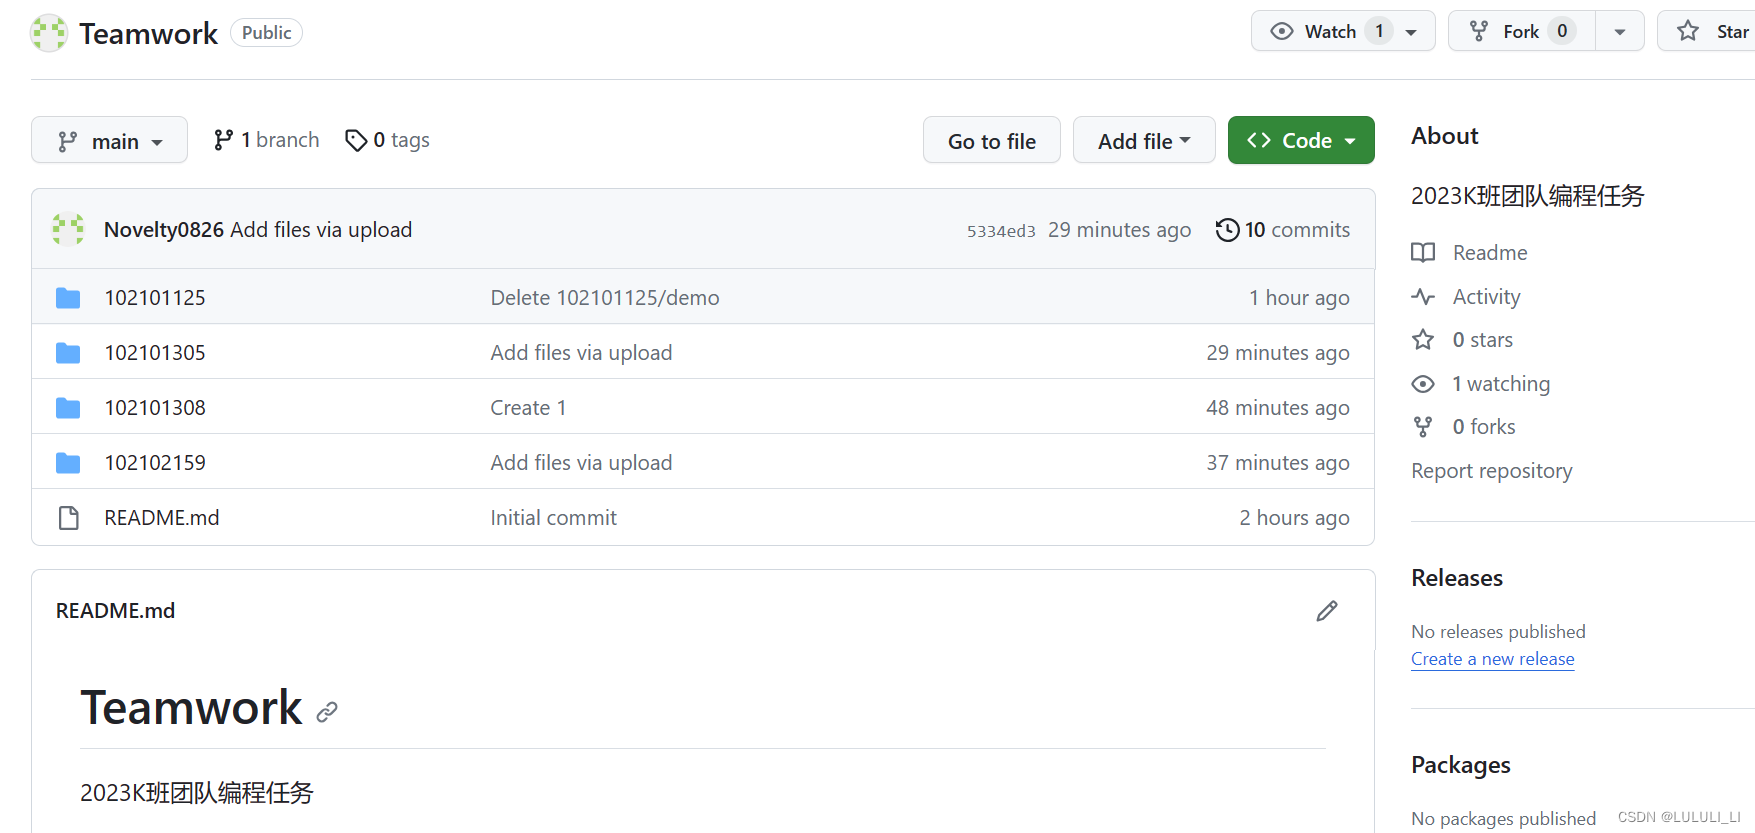Open the 102101308 folder
Screen dimensions: 1755x833
tap(155, 408)
